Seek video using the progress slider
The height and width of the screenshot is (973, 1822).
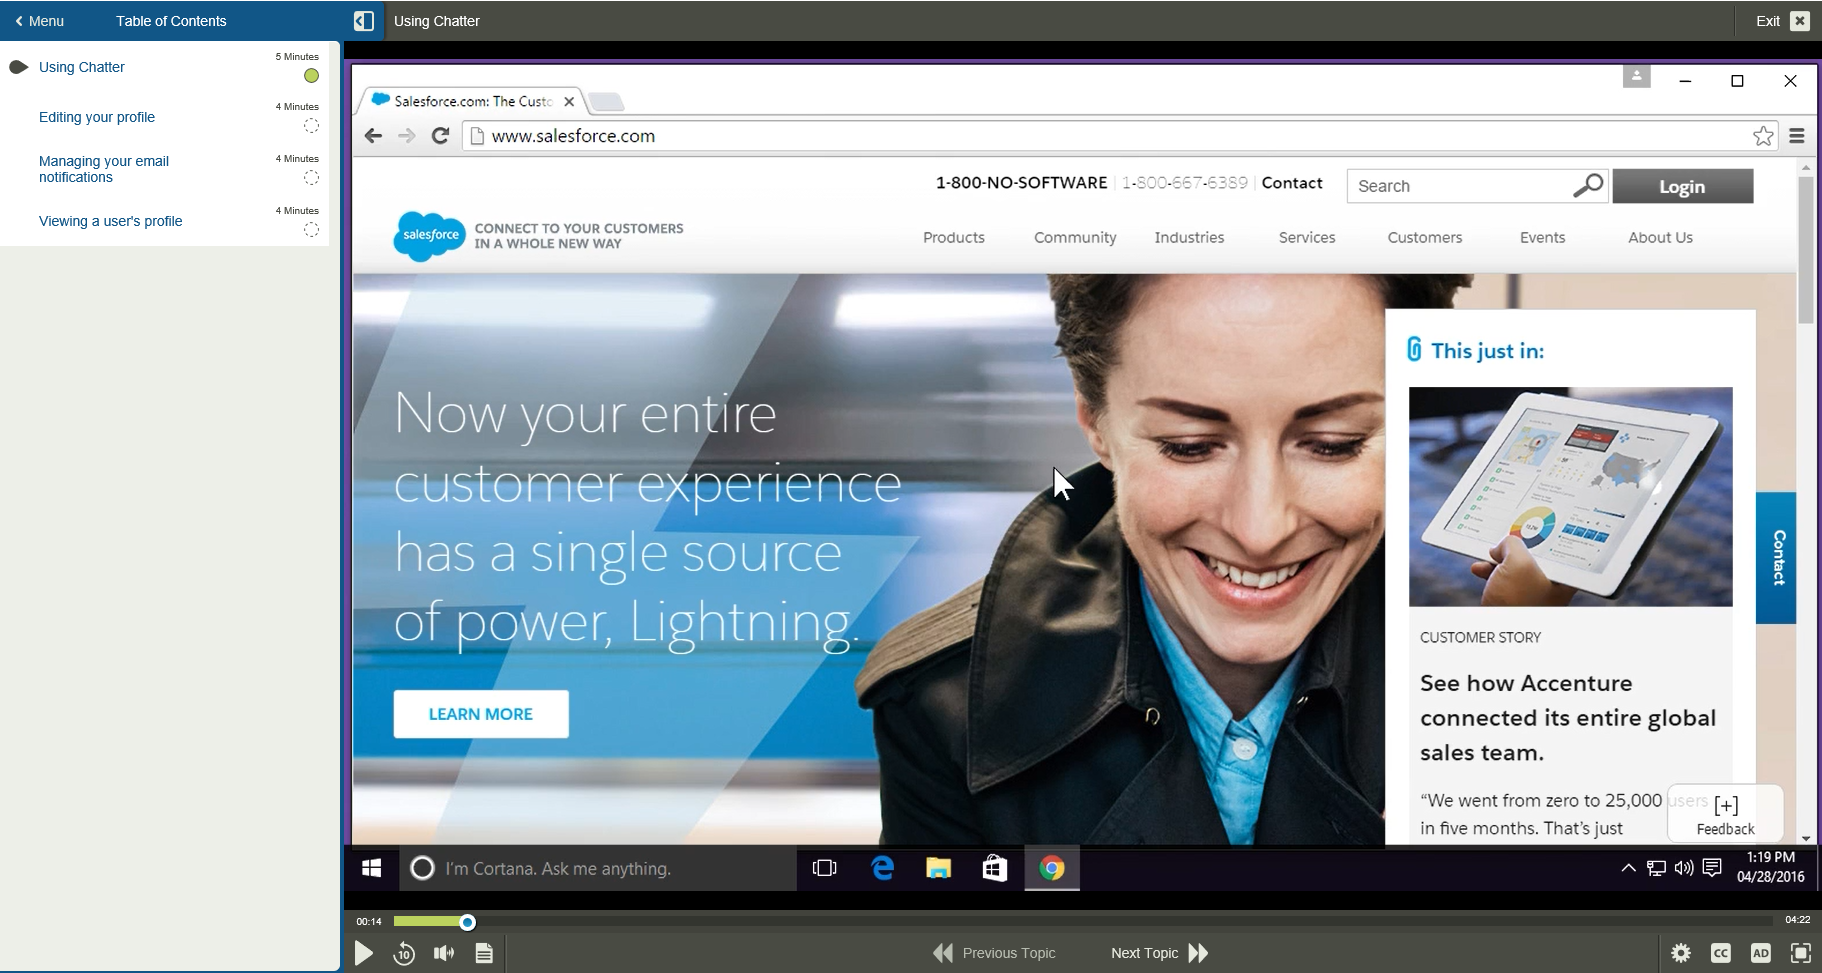tap(468, 921)
